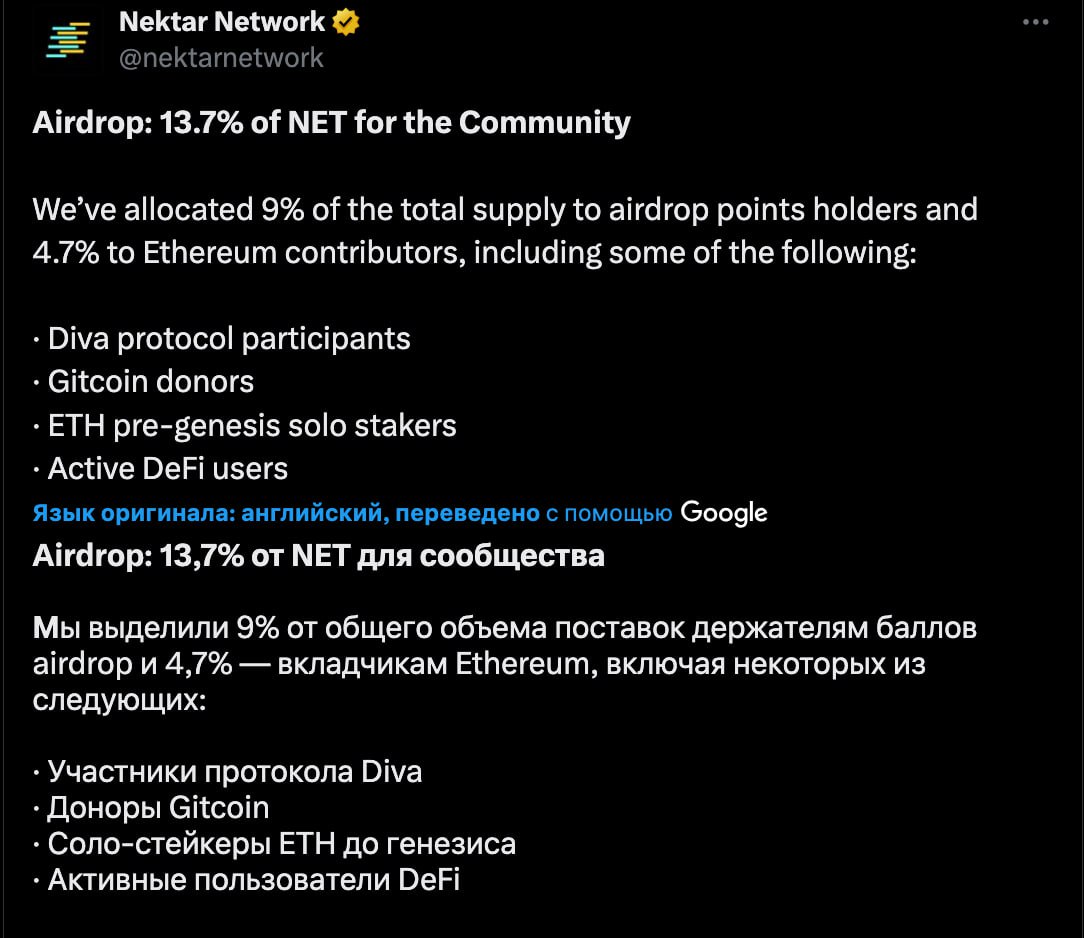The width and height of the screenshot is (1084, 938).
Task: Click the 'с помощью' translation text
Action: pyautogui.click(x=609, y=514)
